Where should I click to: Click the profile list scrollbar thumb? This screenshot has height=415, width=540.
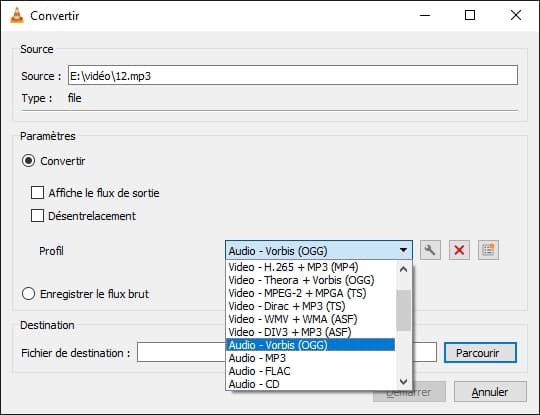click(403, 310)
